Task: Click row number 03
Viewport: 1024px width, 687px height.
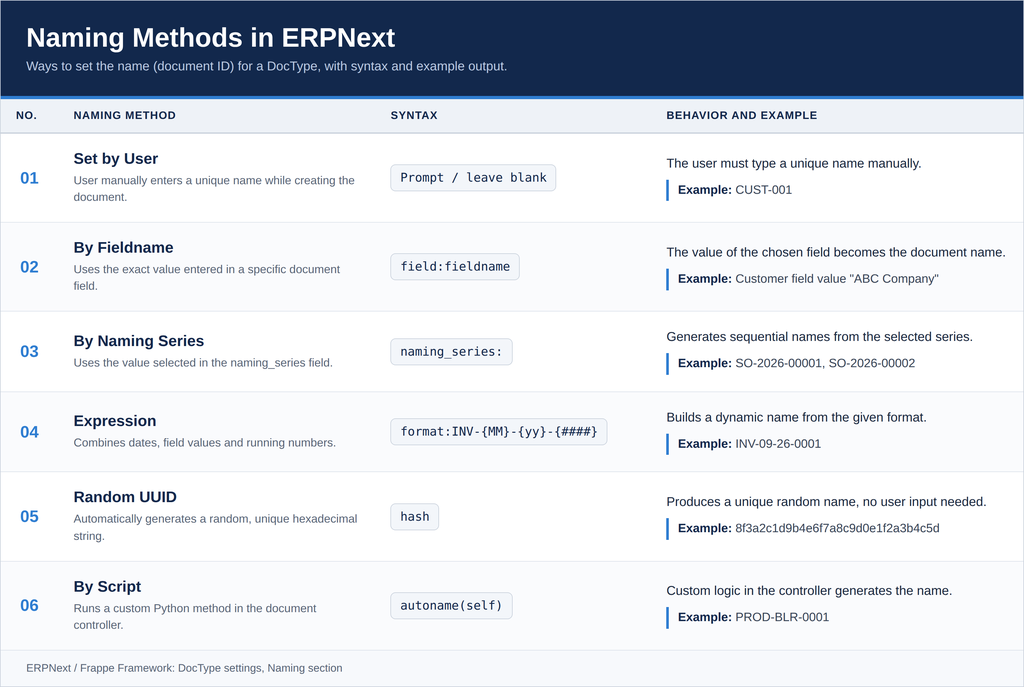Action: point(29,351)
